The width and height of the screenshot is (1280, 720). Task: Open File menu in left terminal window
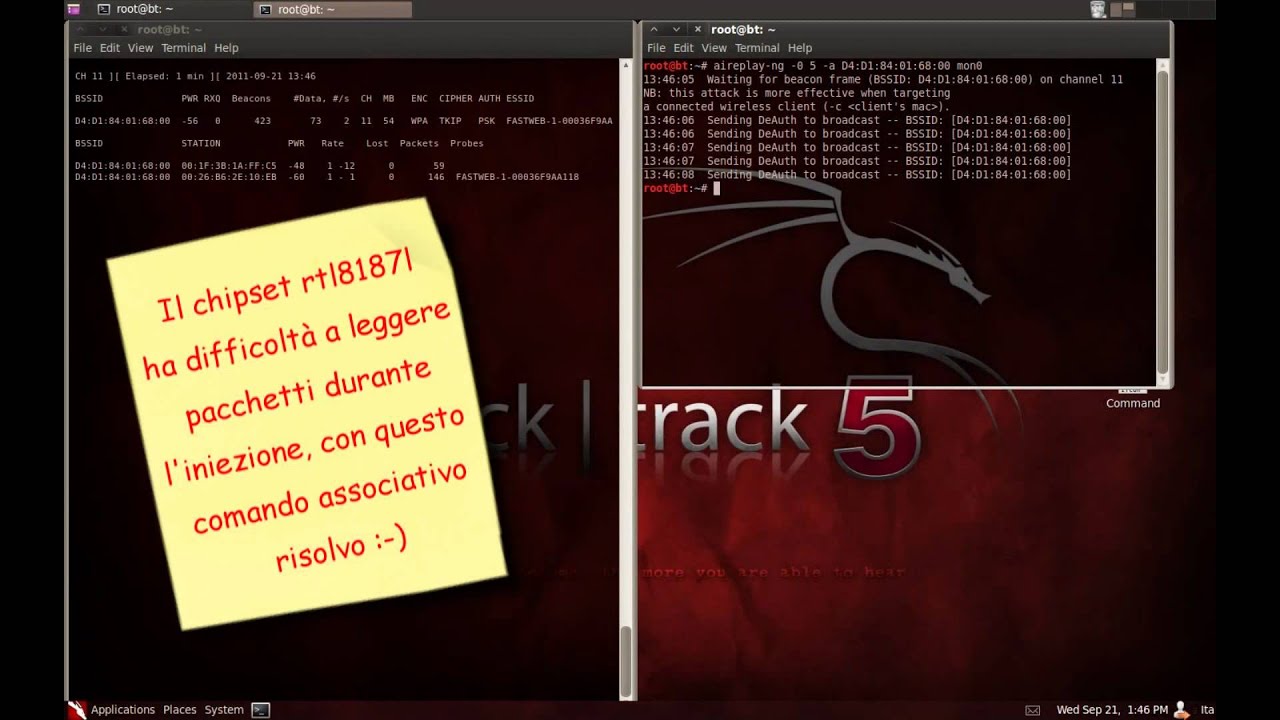pyautogui.click(x=82, y=48)
